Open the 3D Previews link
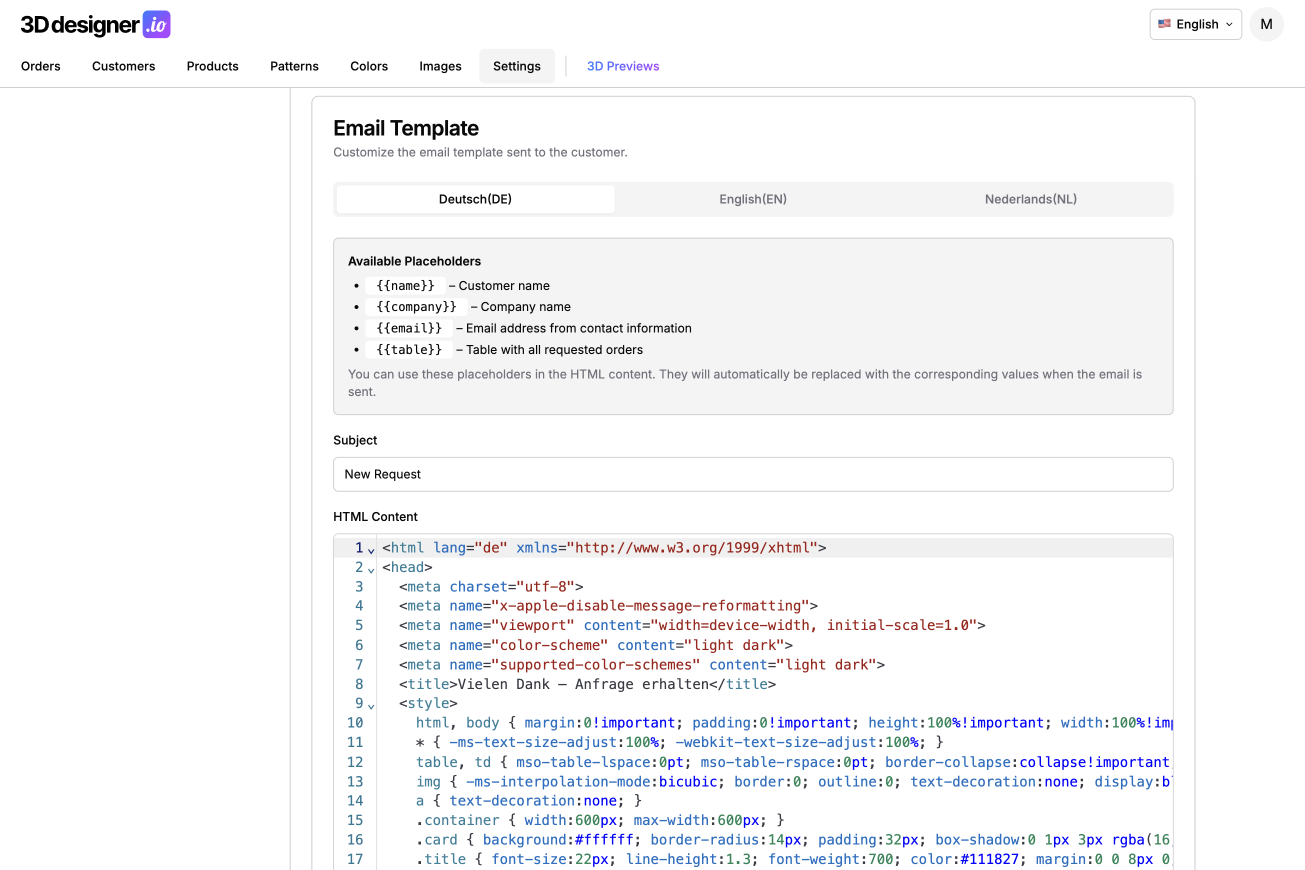The width and height of the screenshot is (1305, 870). pos(622,66)
